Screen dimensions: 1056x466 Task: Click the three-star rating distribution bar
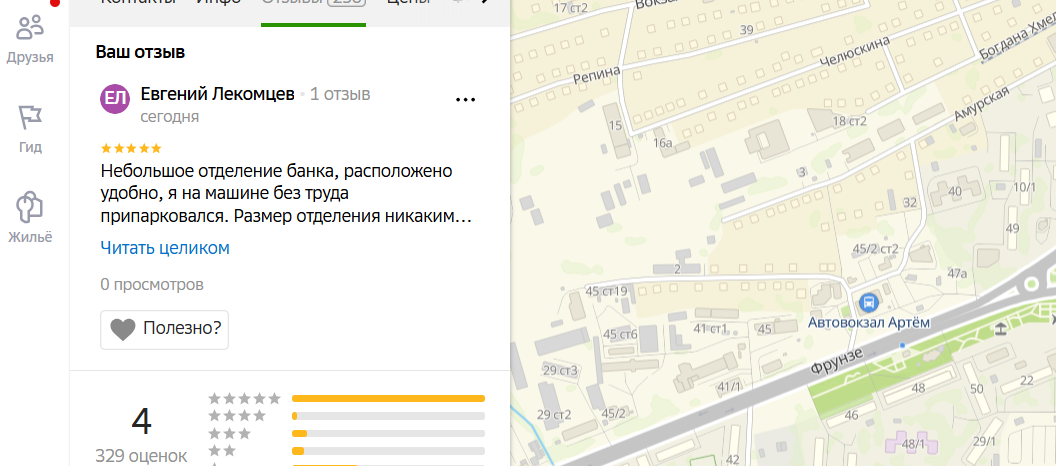point(388,434)
